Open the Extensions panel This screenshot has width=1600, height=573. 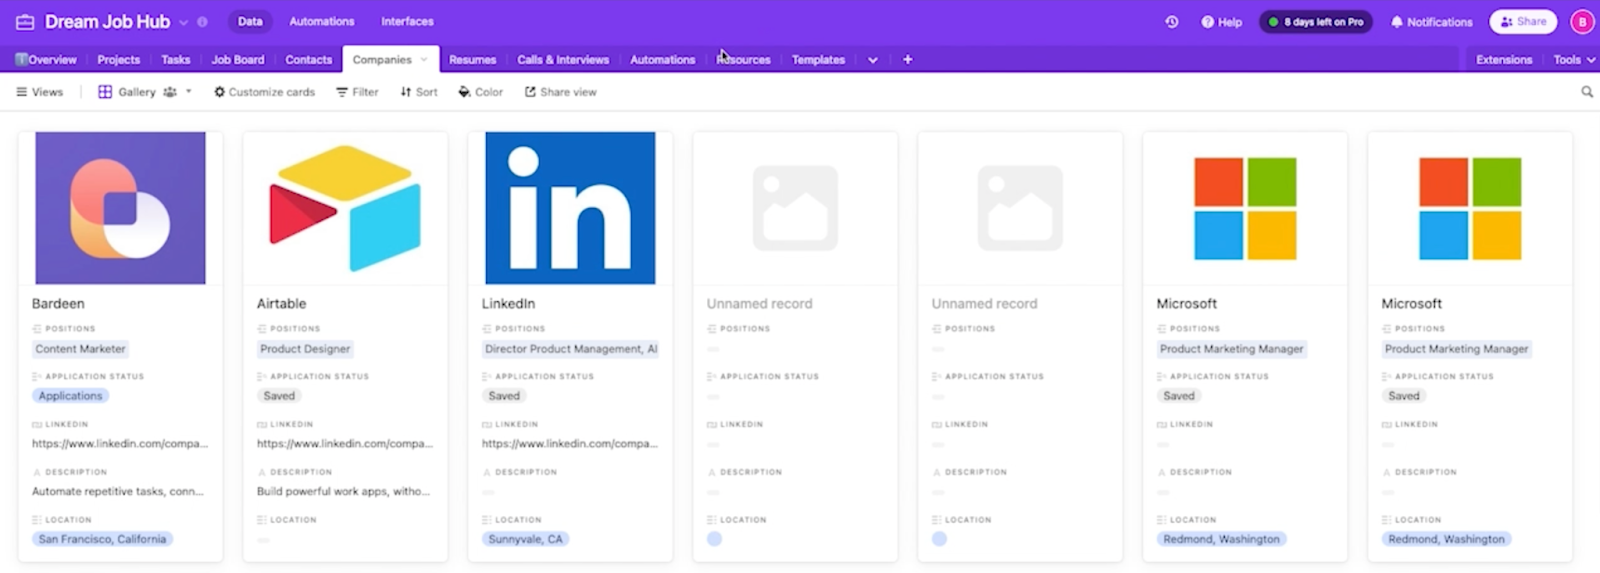tap(1504, 60)
